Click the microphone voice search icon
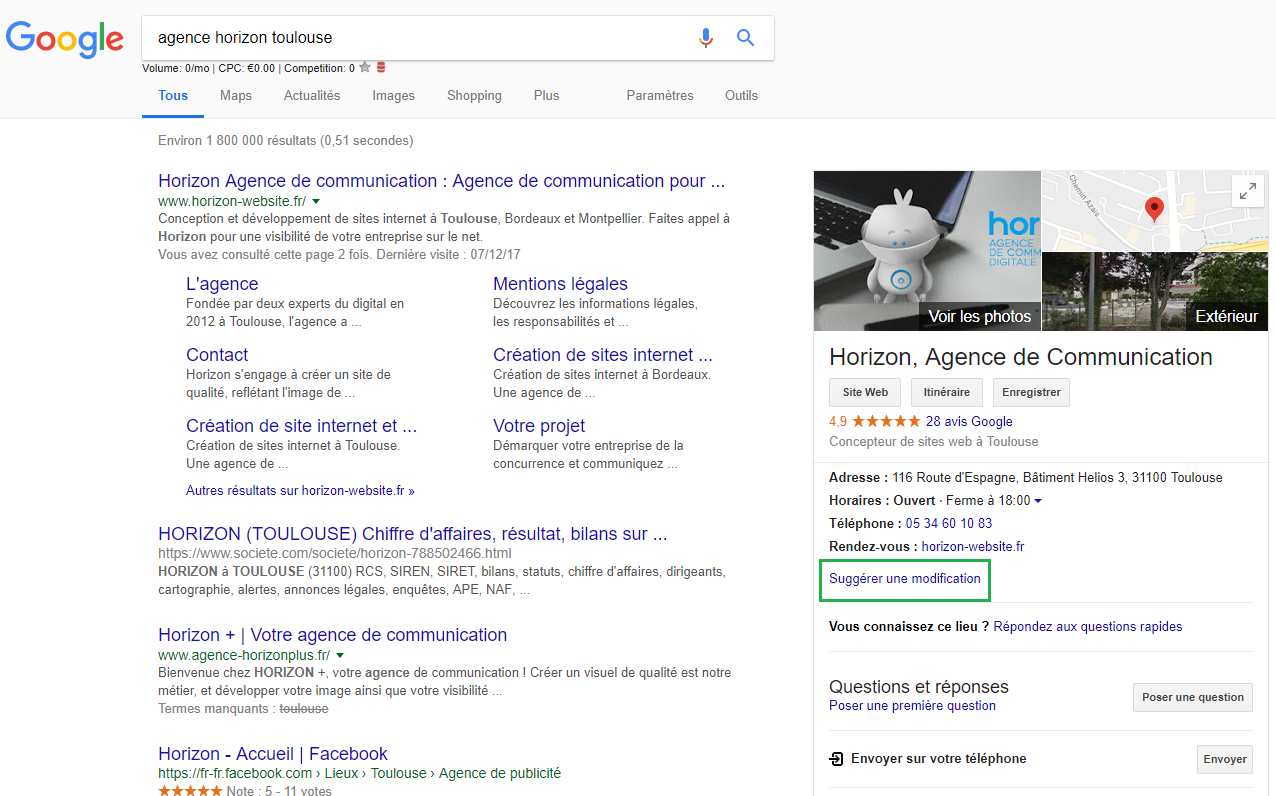This screenshot has width=1276, height=796. (x=706, y=37)
